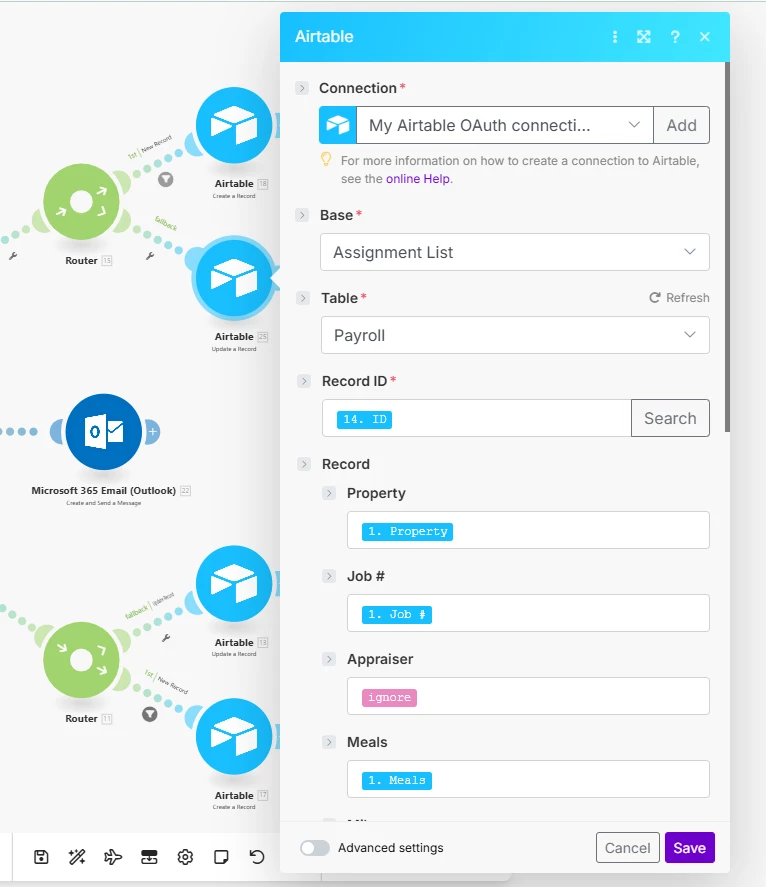The width and height of the screenshot is (766, 887).
Task: Select the '1. Job #' mapped pill
Action: [397, 614]
